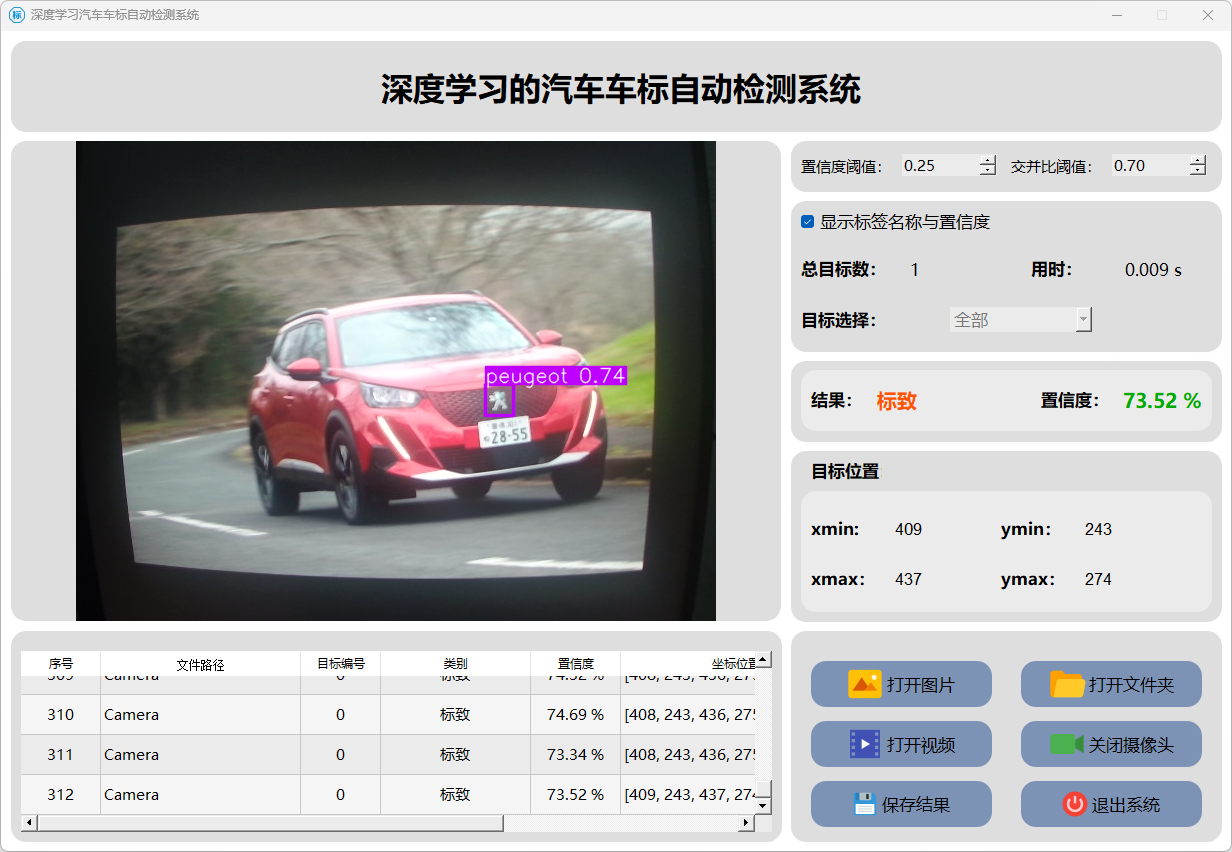
Task: Click the floppy disk icon on 保存结果
Action: [864, 804]
